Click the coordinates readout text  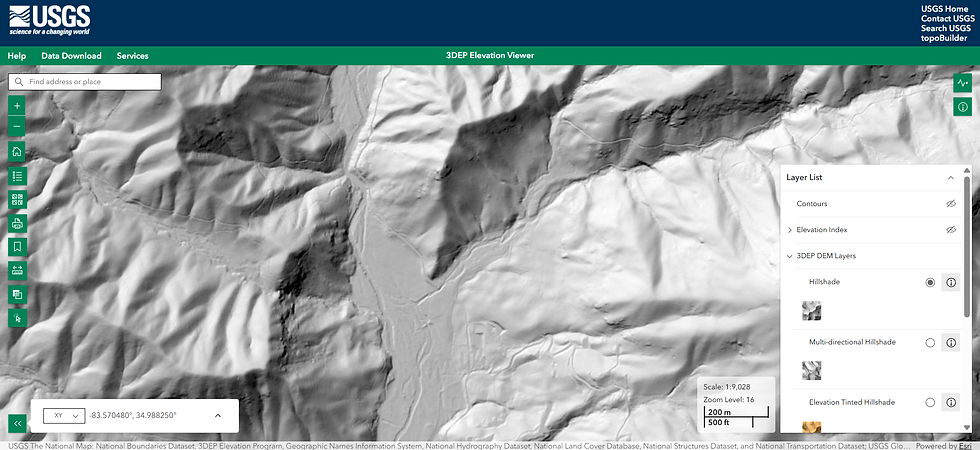(133, 416)
